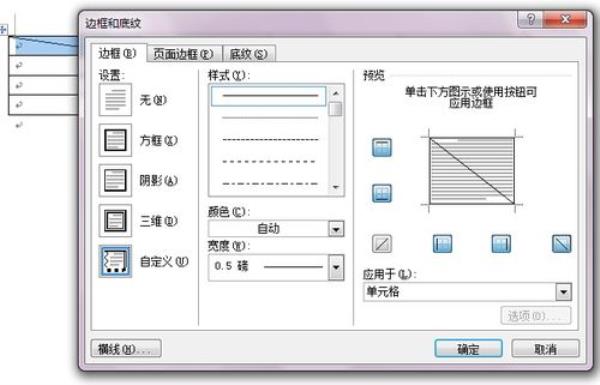Click the 横线 button
Viewport: 600px width, 385px height.
click(x=126, y=349)
